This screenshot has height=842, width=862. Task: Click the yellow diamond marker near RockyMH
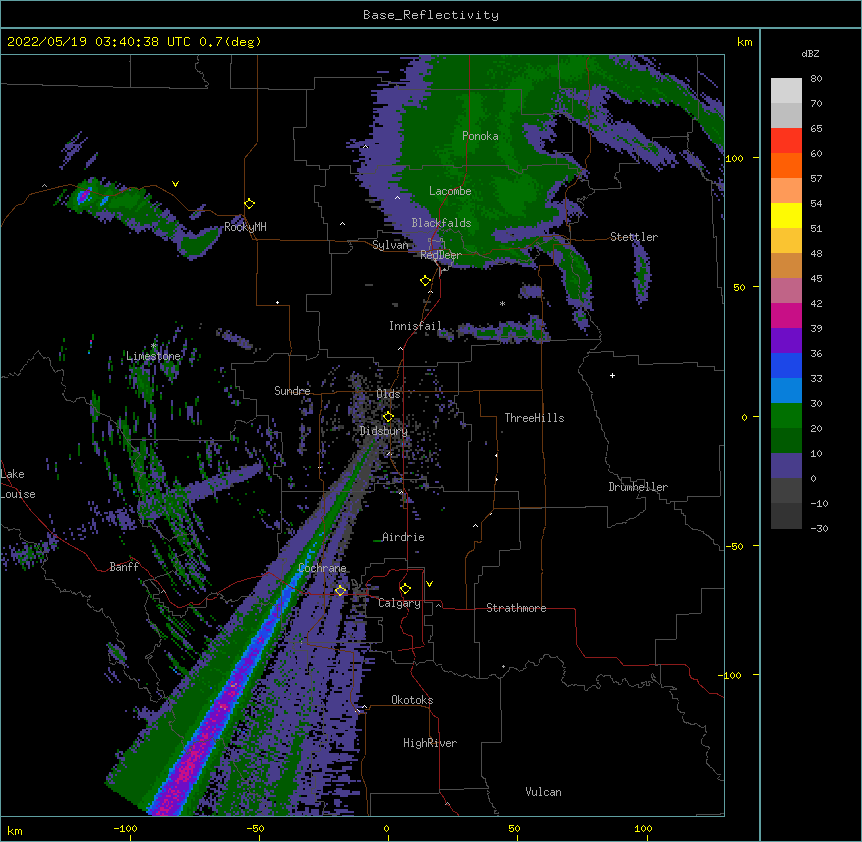pos(250,204)
